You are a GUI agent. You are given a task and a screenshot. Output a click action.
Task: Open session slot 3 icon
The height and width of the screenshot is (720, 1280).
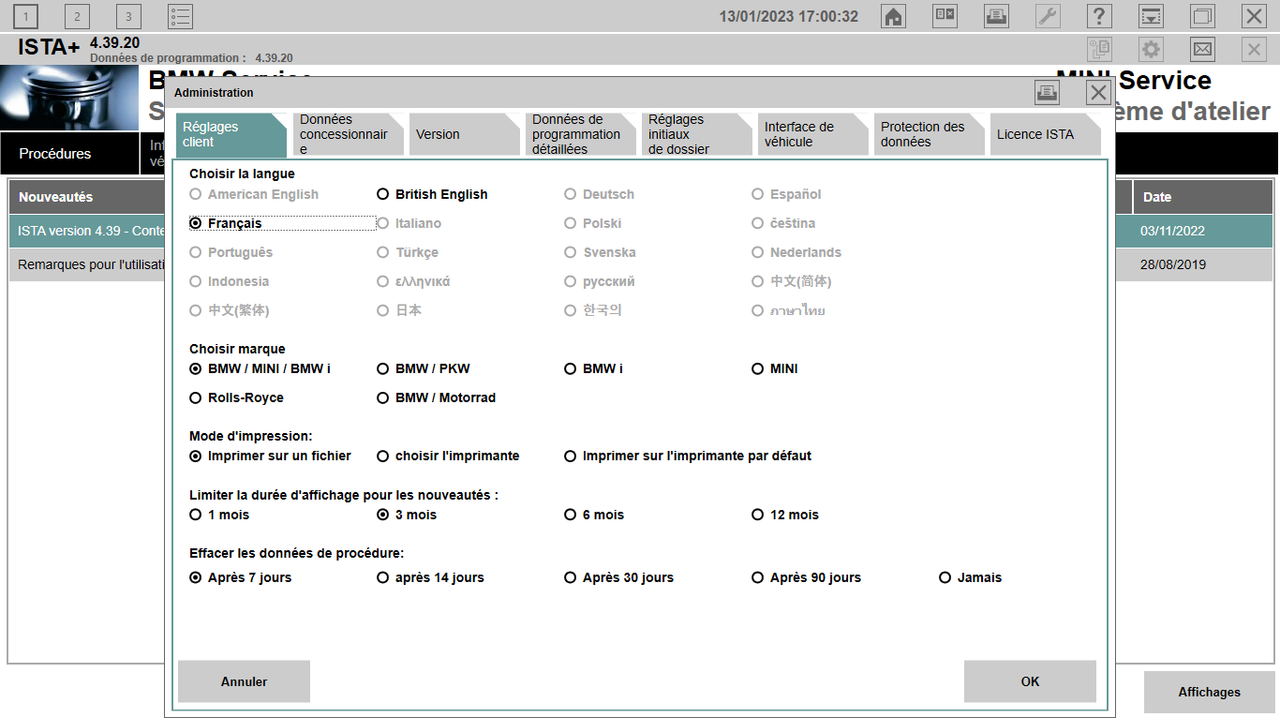point(129,16)
